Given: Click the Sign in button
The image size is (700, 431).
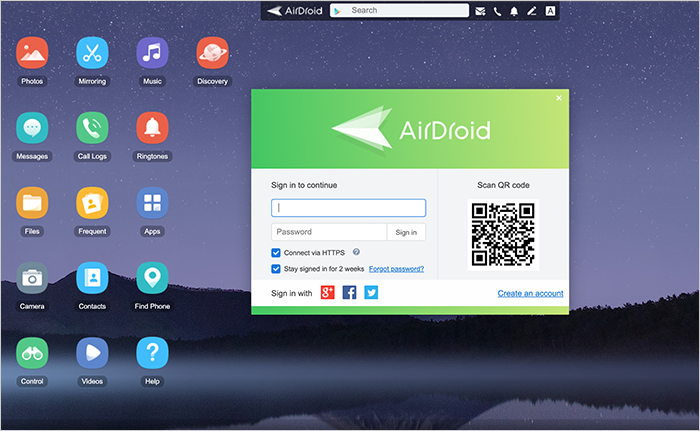Looking at the screenshot, I should [406, 232].
